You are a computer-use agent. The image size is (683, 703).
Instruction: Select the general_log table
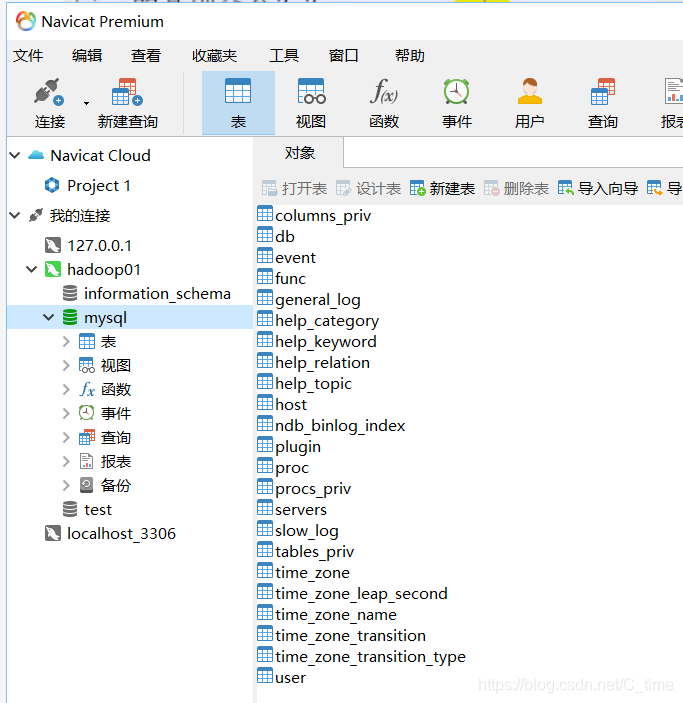(x=318, y=300)
